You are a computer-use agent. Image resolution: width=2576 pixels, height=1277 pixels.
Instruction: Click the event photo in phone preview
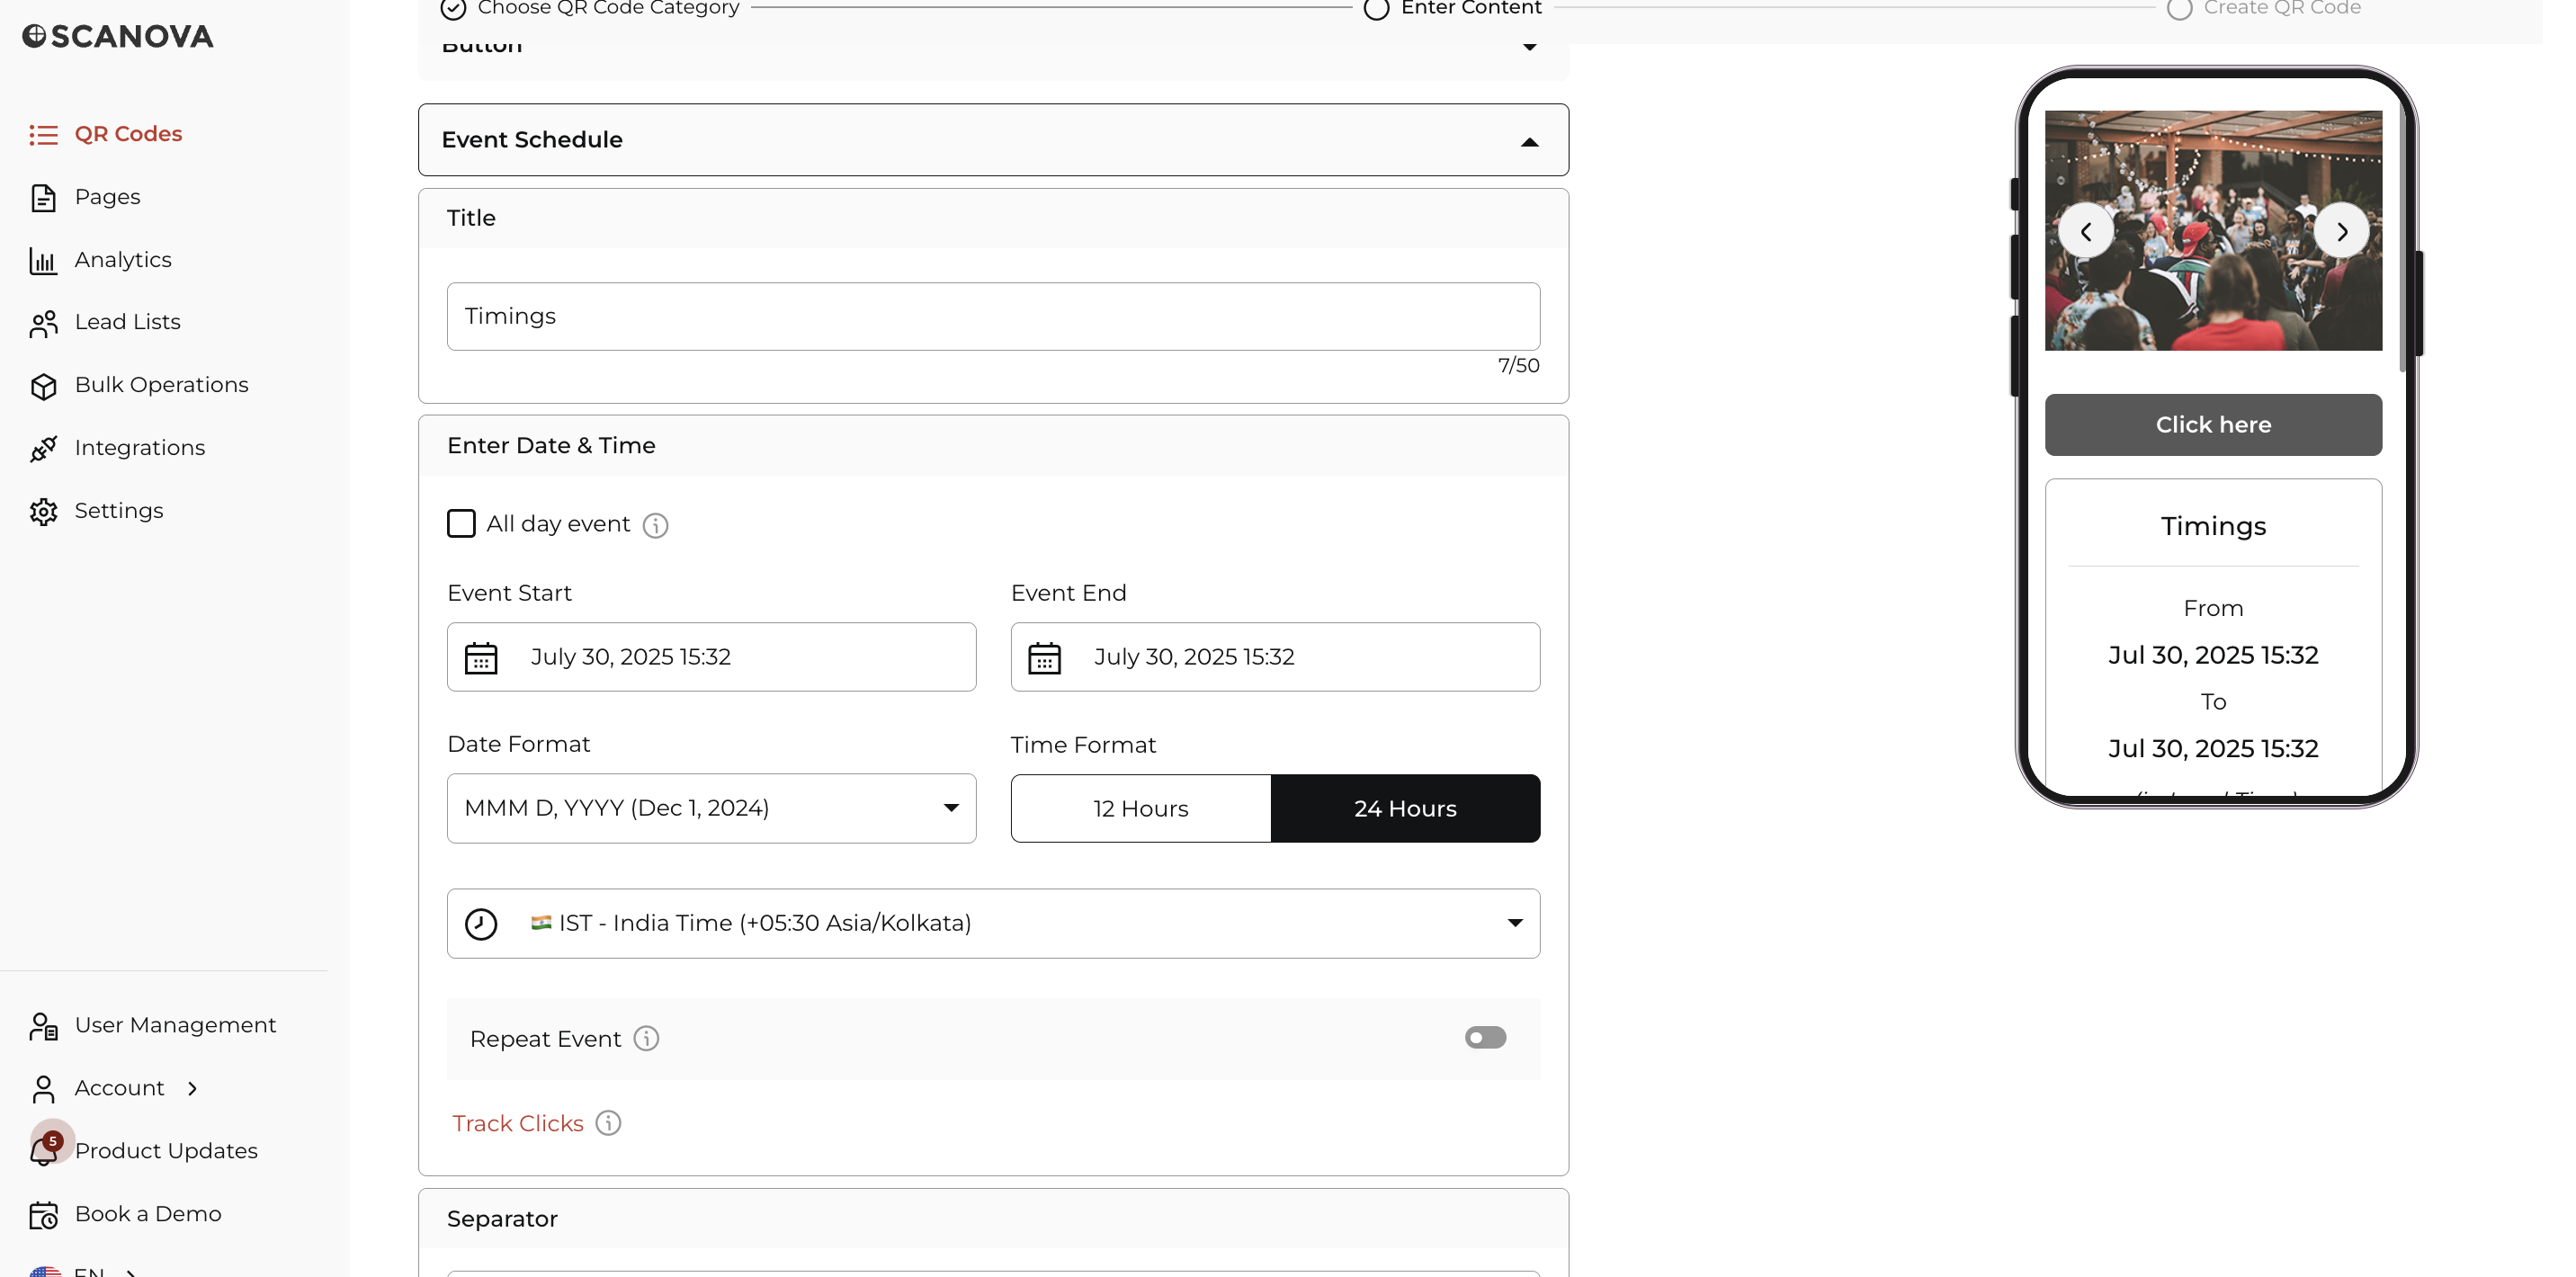click(2213, 231)
